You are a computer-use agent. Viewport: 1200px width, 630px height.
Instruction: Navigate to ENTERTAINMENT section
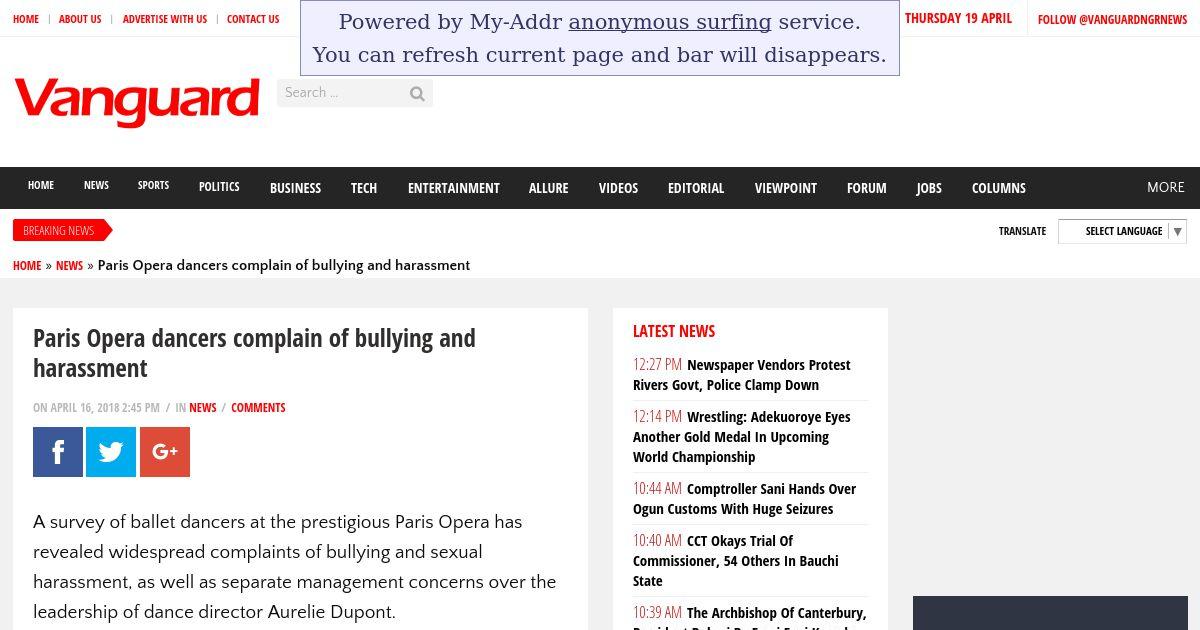point(453,188)
